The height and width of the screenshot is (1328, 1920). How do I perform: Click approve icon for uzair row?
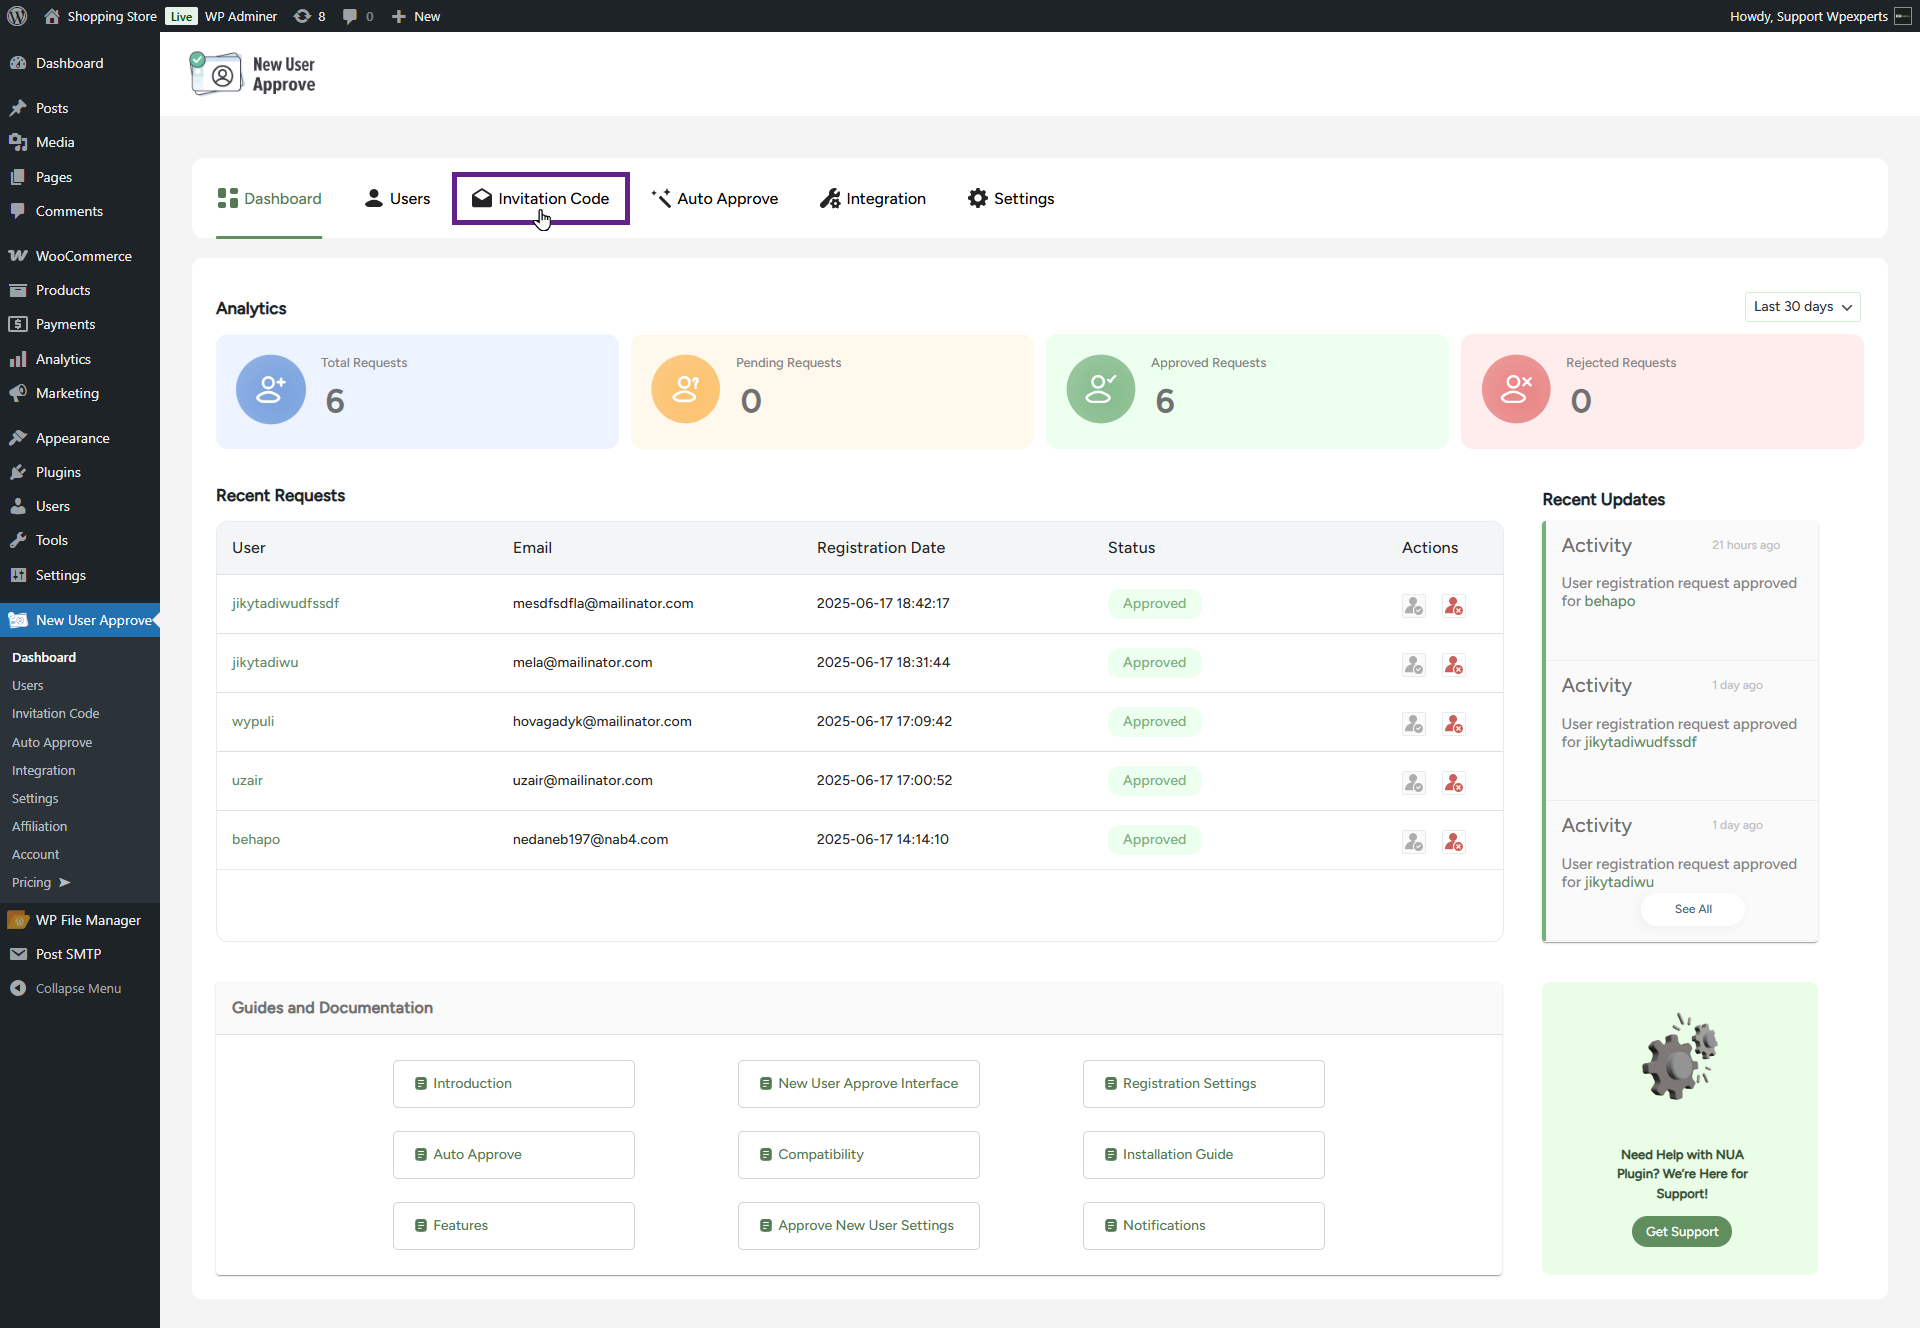(x=1413, y=782)
